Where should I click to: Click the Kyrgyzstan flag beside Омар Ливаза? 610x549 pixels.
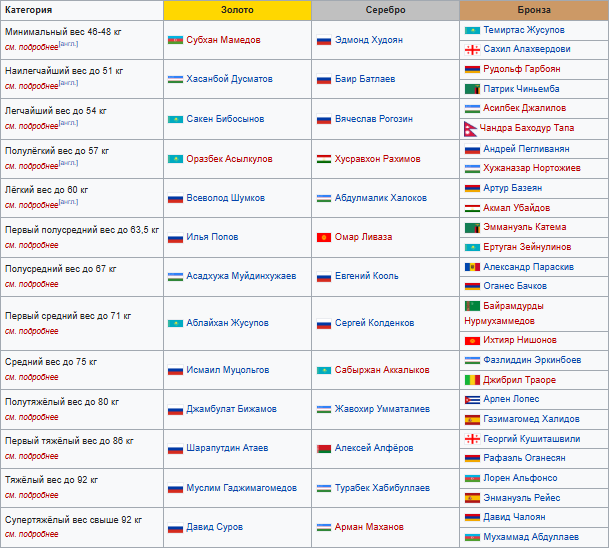(324, 238)
